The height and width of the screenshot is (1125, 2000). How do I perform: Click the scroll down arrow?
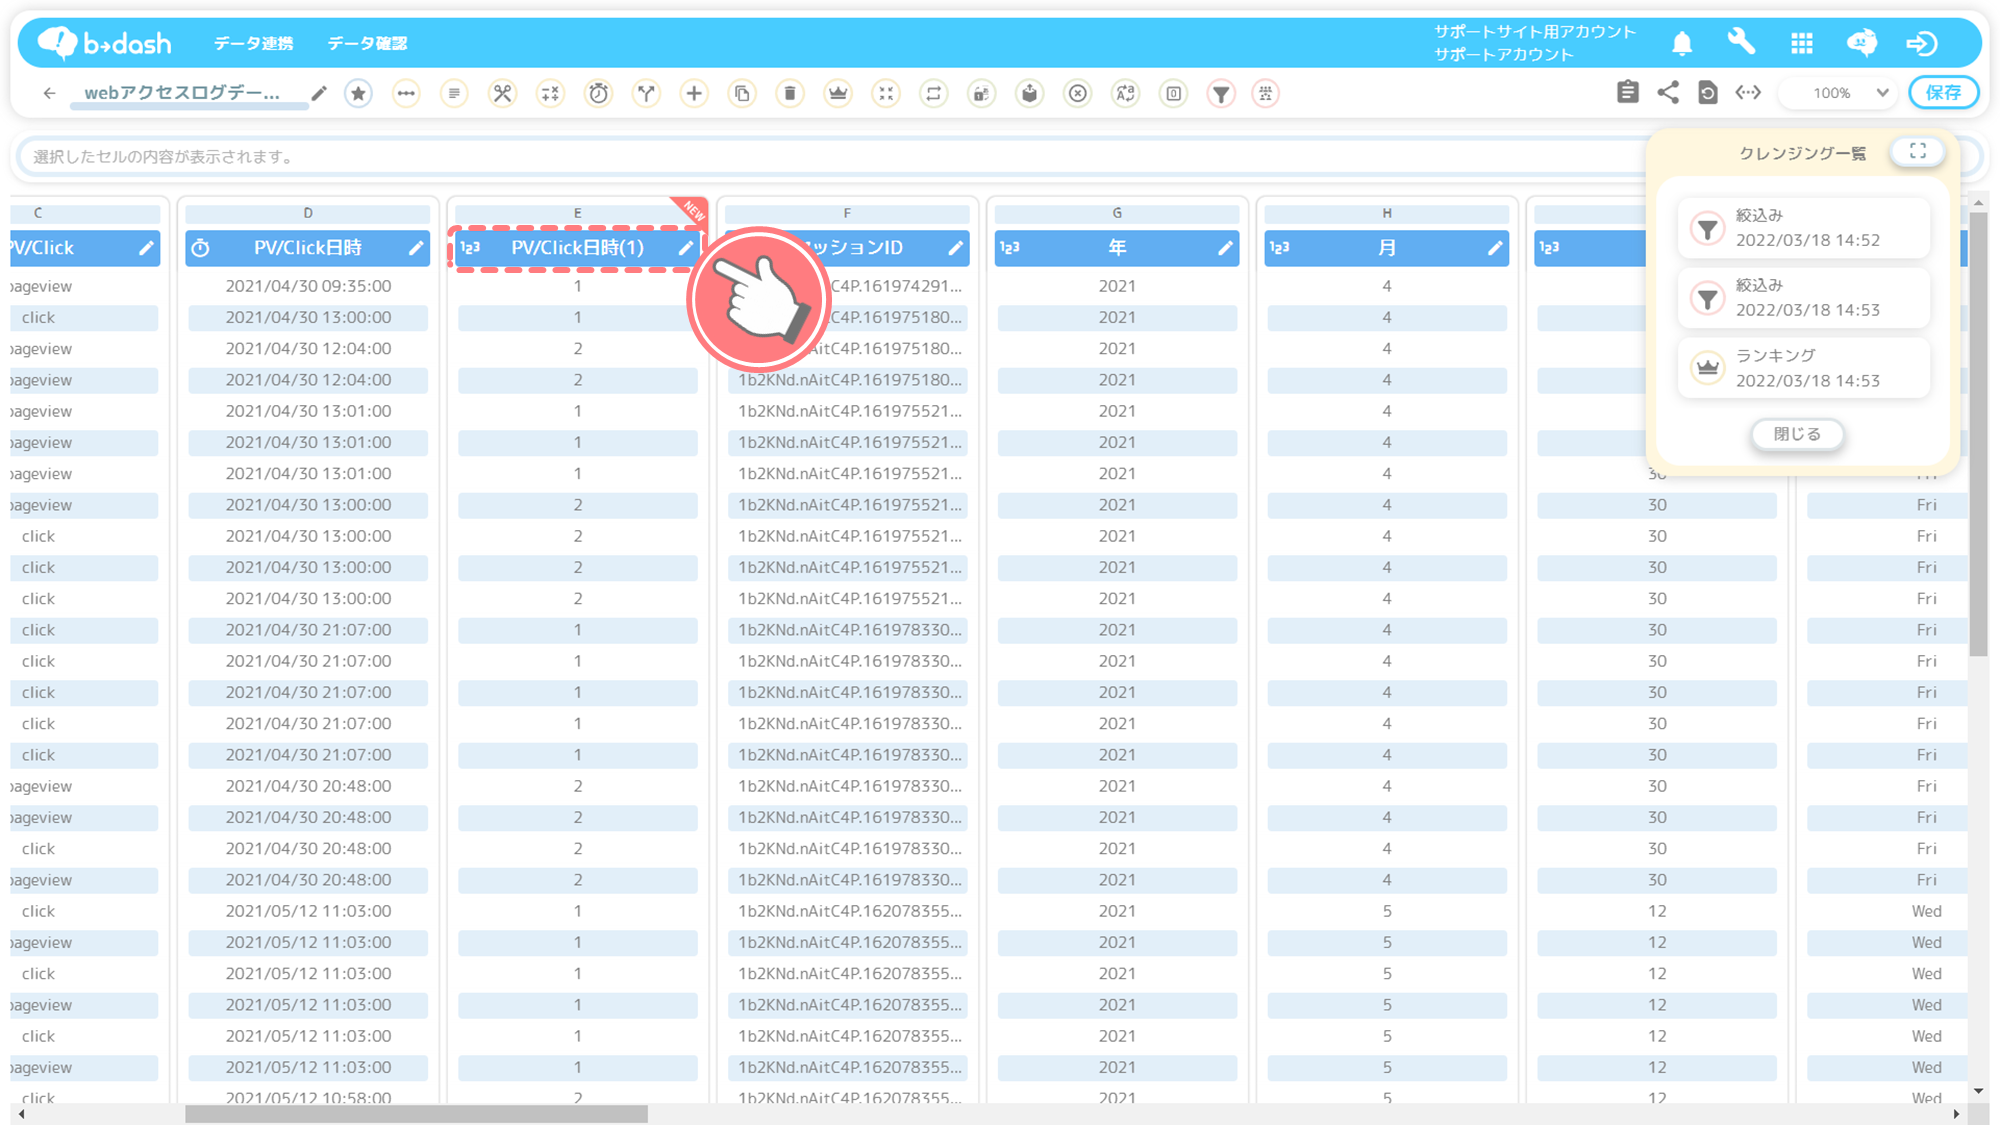pos(1979,1091)
